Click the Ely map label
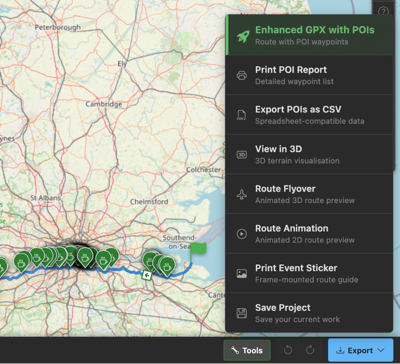Image resolution: width=400 pixels, height=364 pixels. (122, 64)
